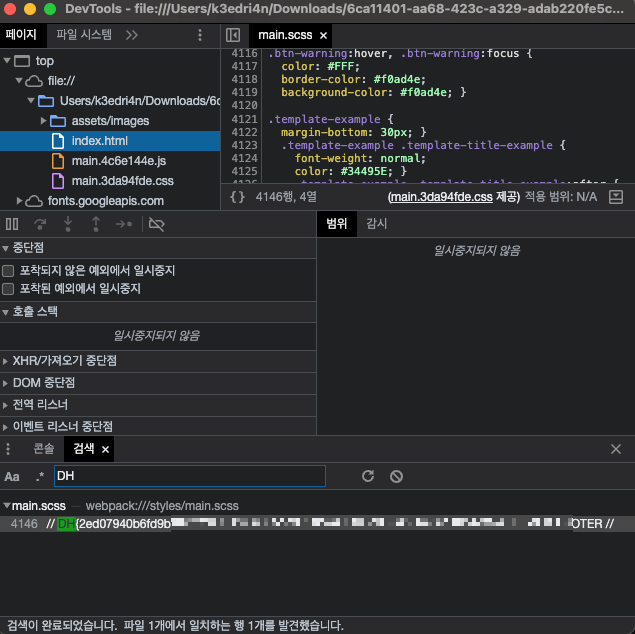Switch to the 파일 시스템 tab

(84, 35)
